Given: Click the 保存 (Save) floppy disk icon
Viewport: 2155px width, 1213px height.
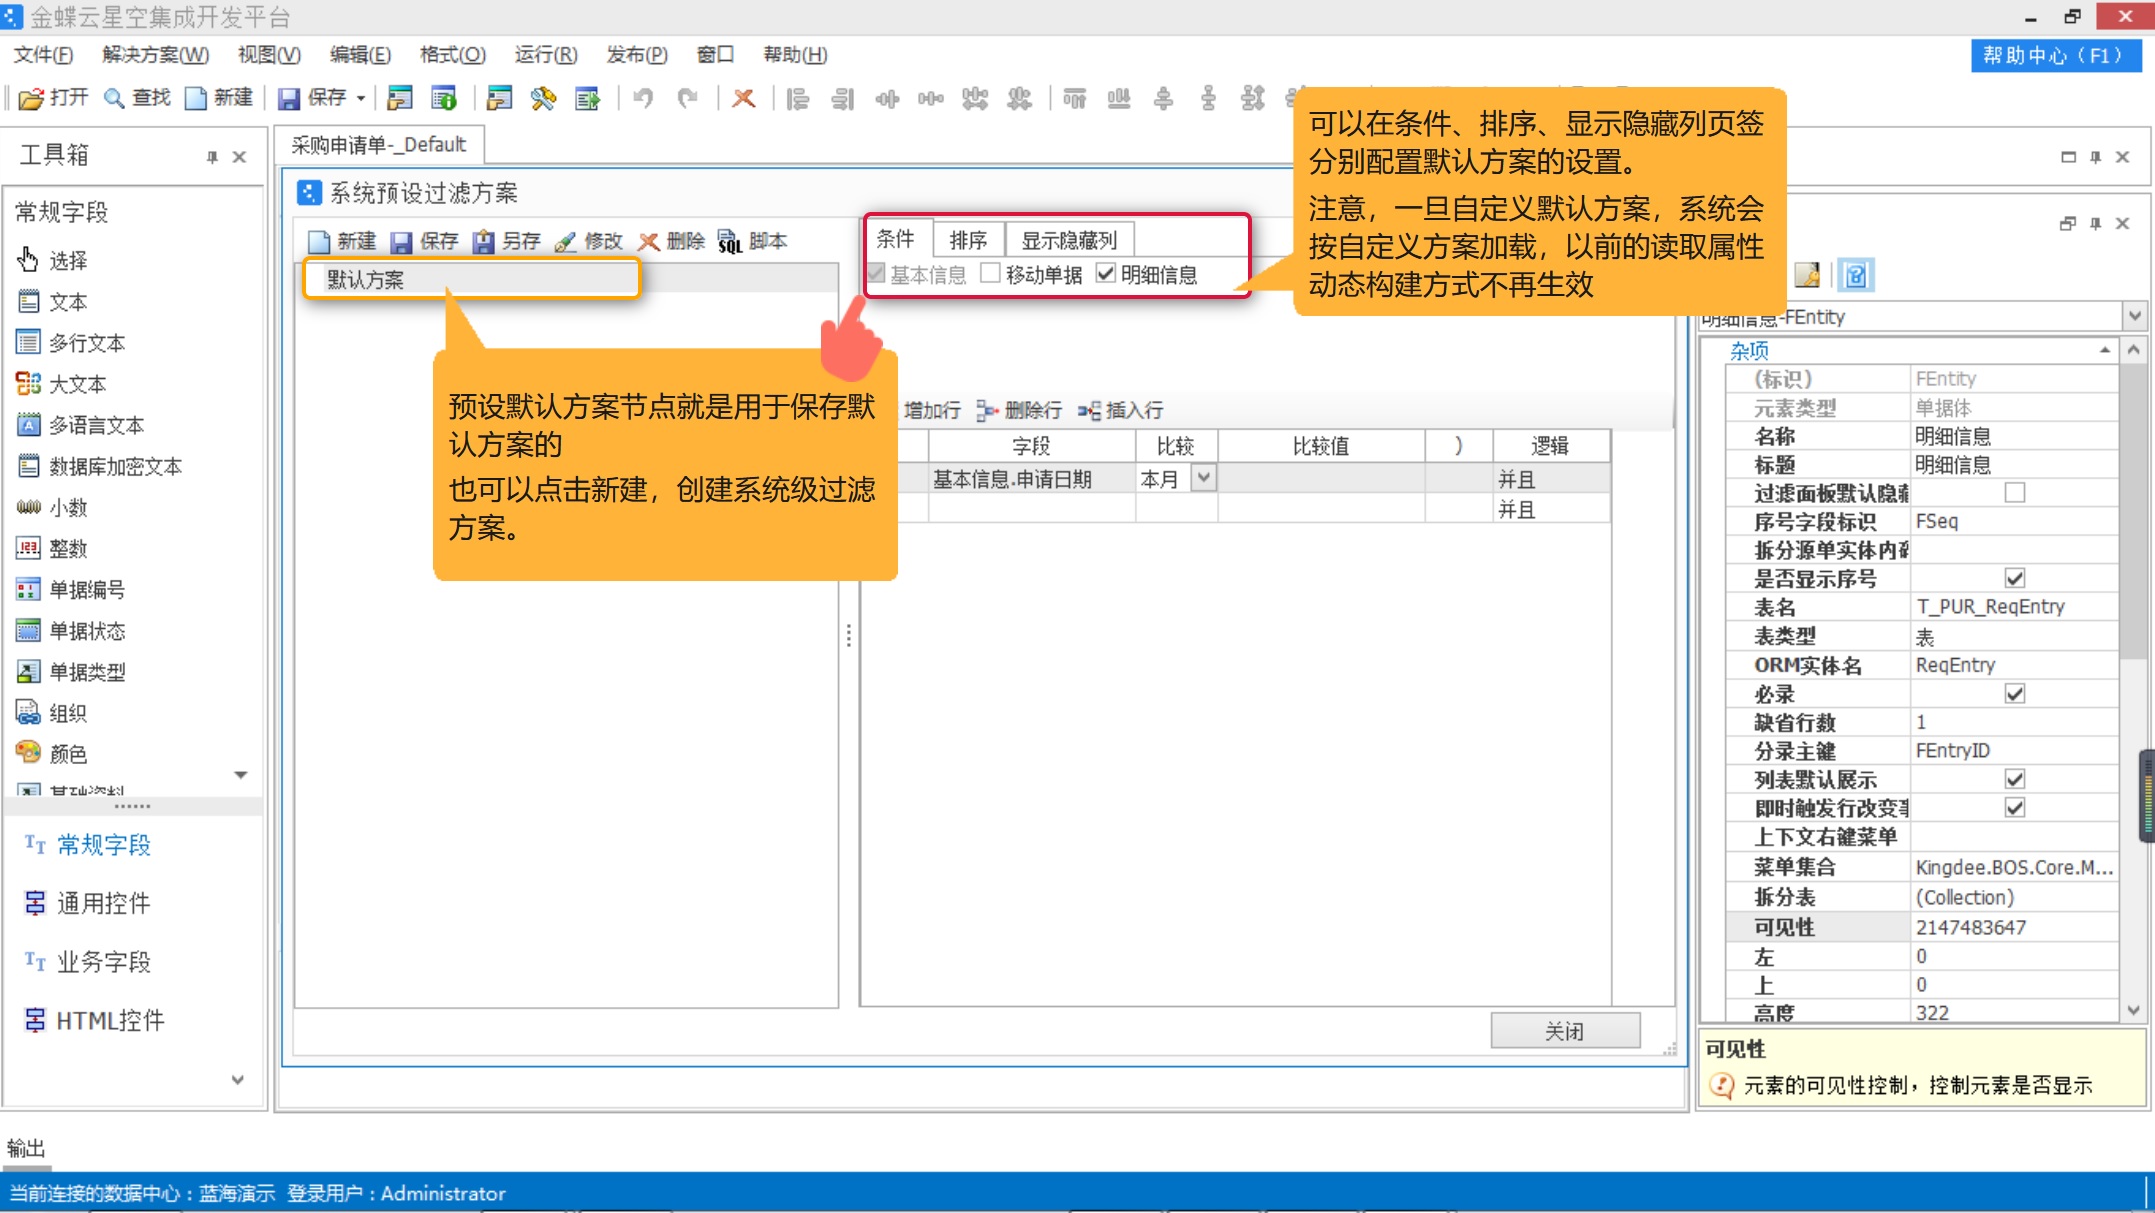Looking at the screenshot, I should pos(289,98).
